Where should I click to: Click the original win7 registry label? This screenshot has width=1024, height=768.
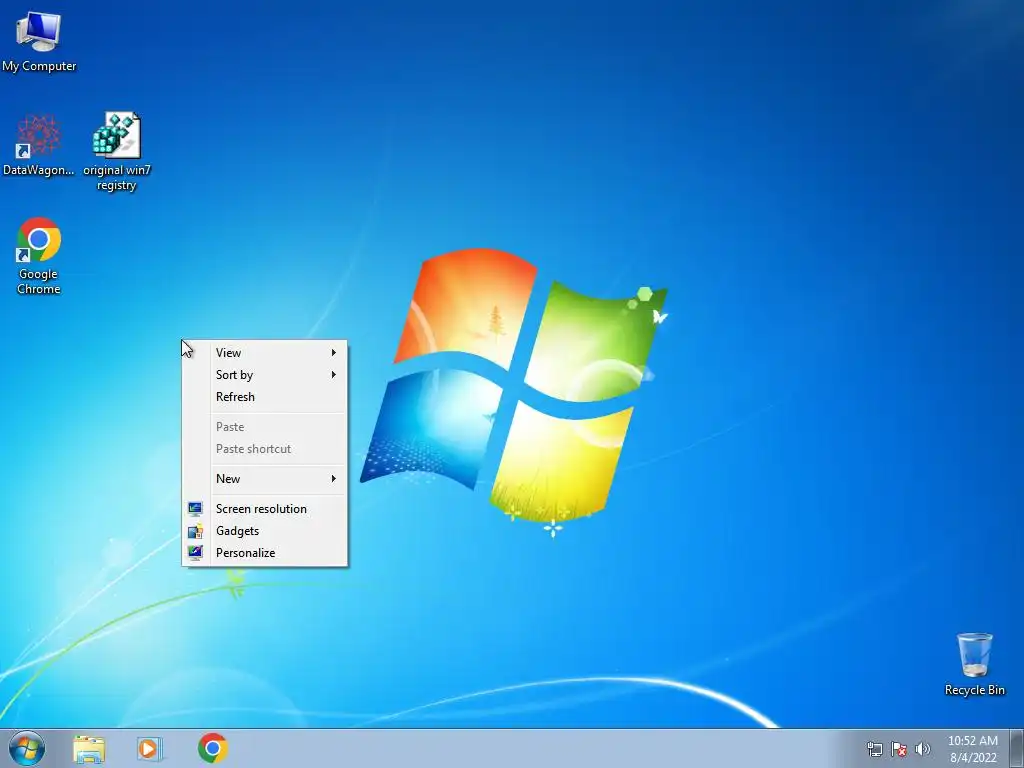117,178
